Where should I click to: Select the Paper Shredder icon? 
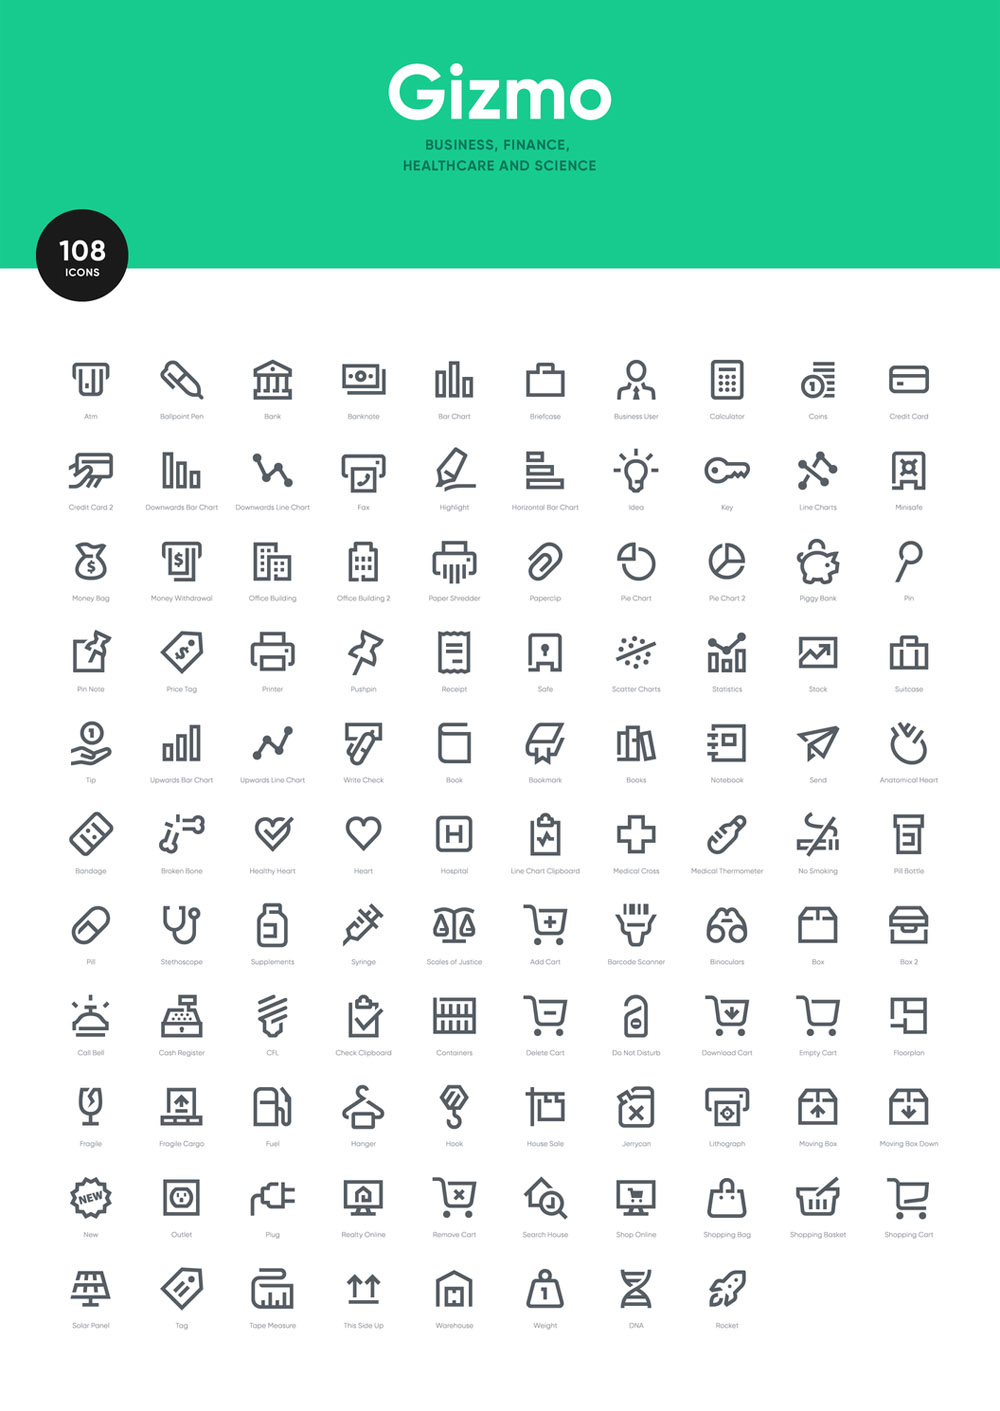pyautogui.click(x=454, y=562)
